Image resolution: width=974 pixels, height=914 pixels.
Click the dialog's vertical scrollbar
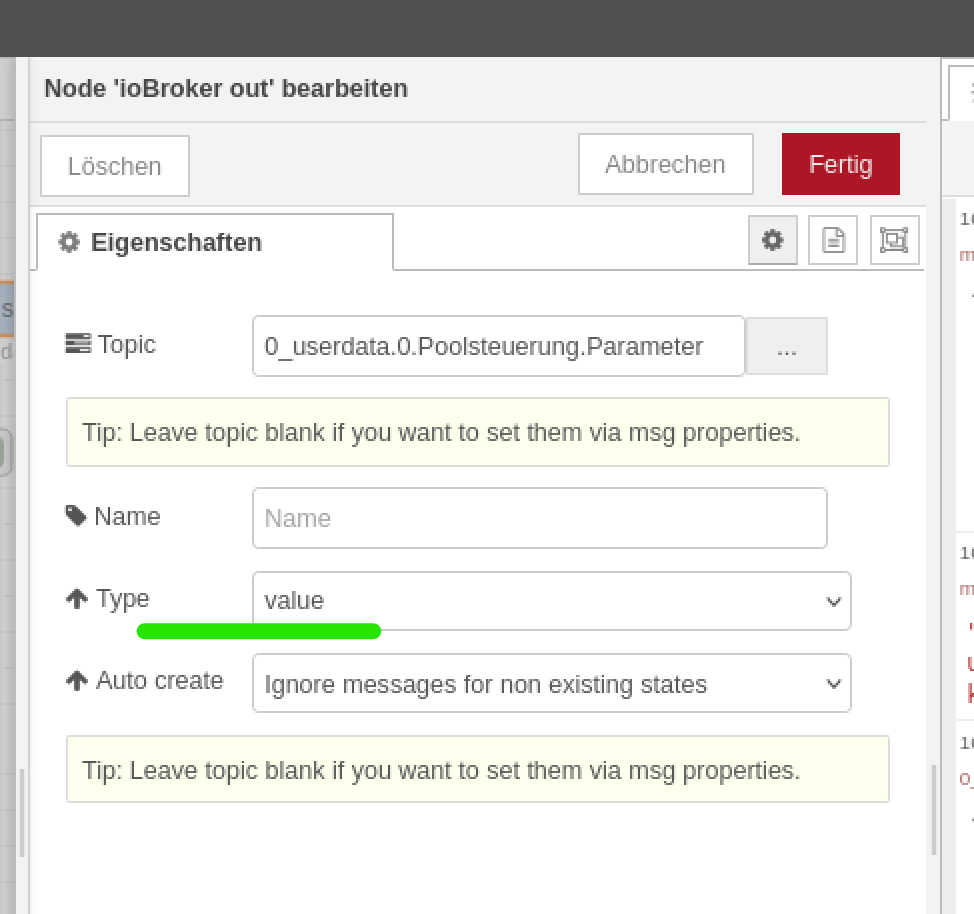click(934, 810)
